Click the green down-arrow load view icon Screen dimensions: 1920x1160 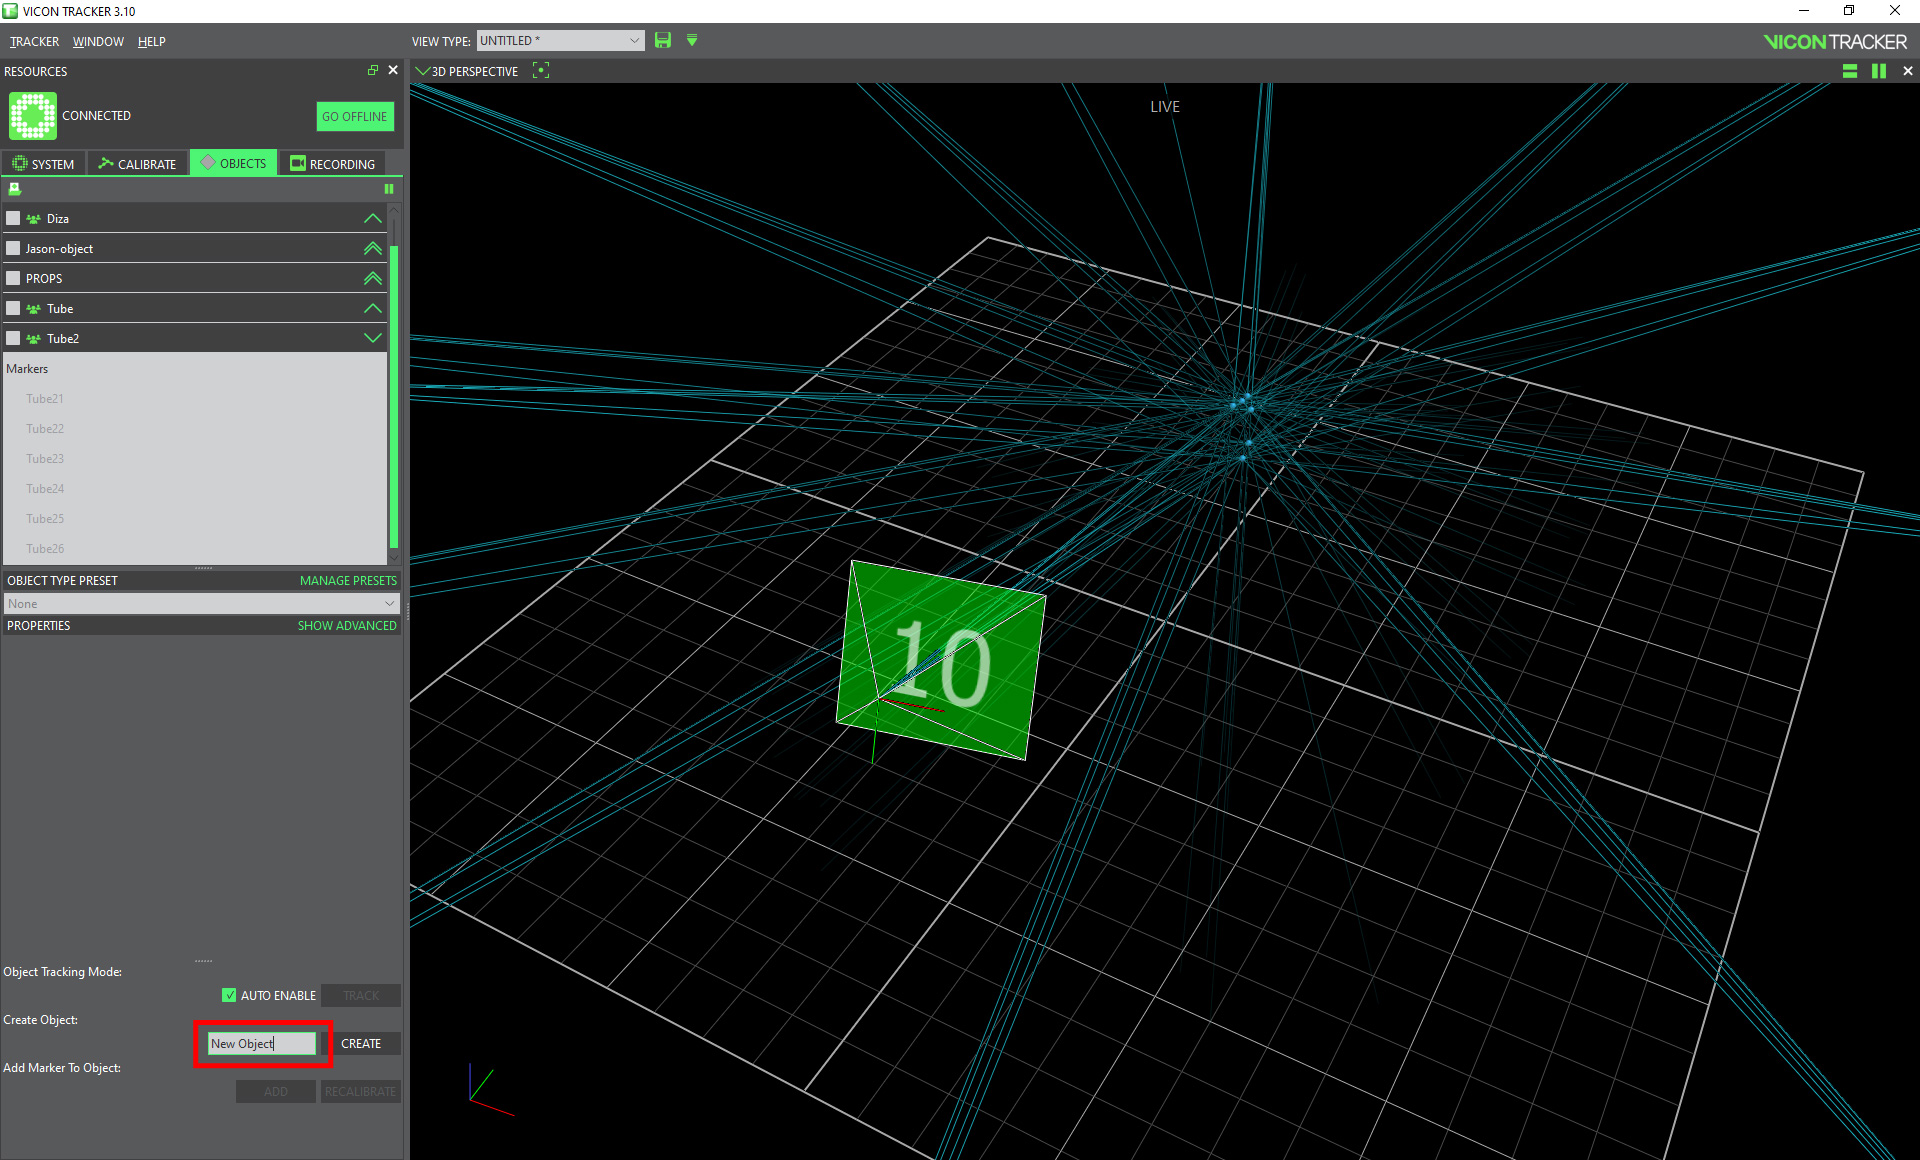692,40
